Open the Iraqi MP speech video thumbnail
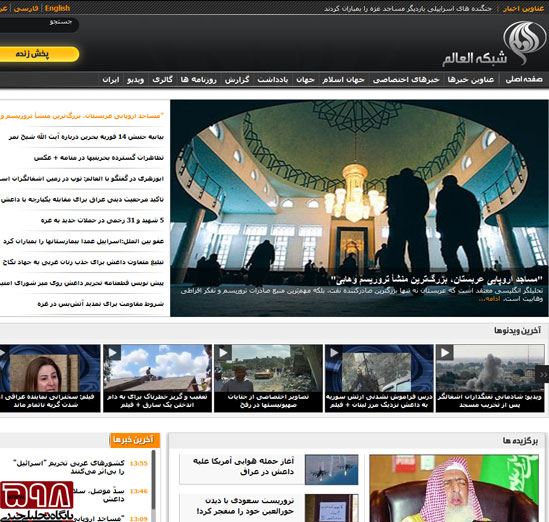This screenshot has width=549, height=522. click(50, 378)
